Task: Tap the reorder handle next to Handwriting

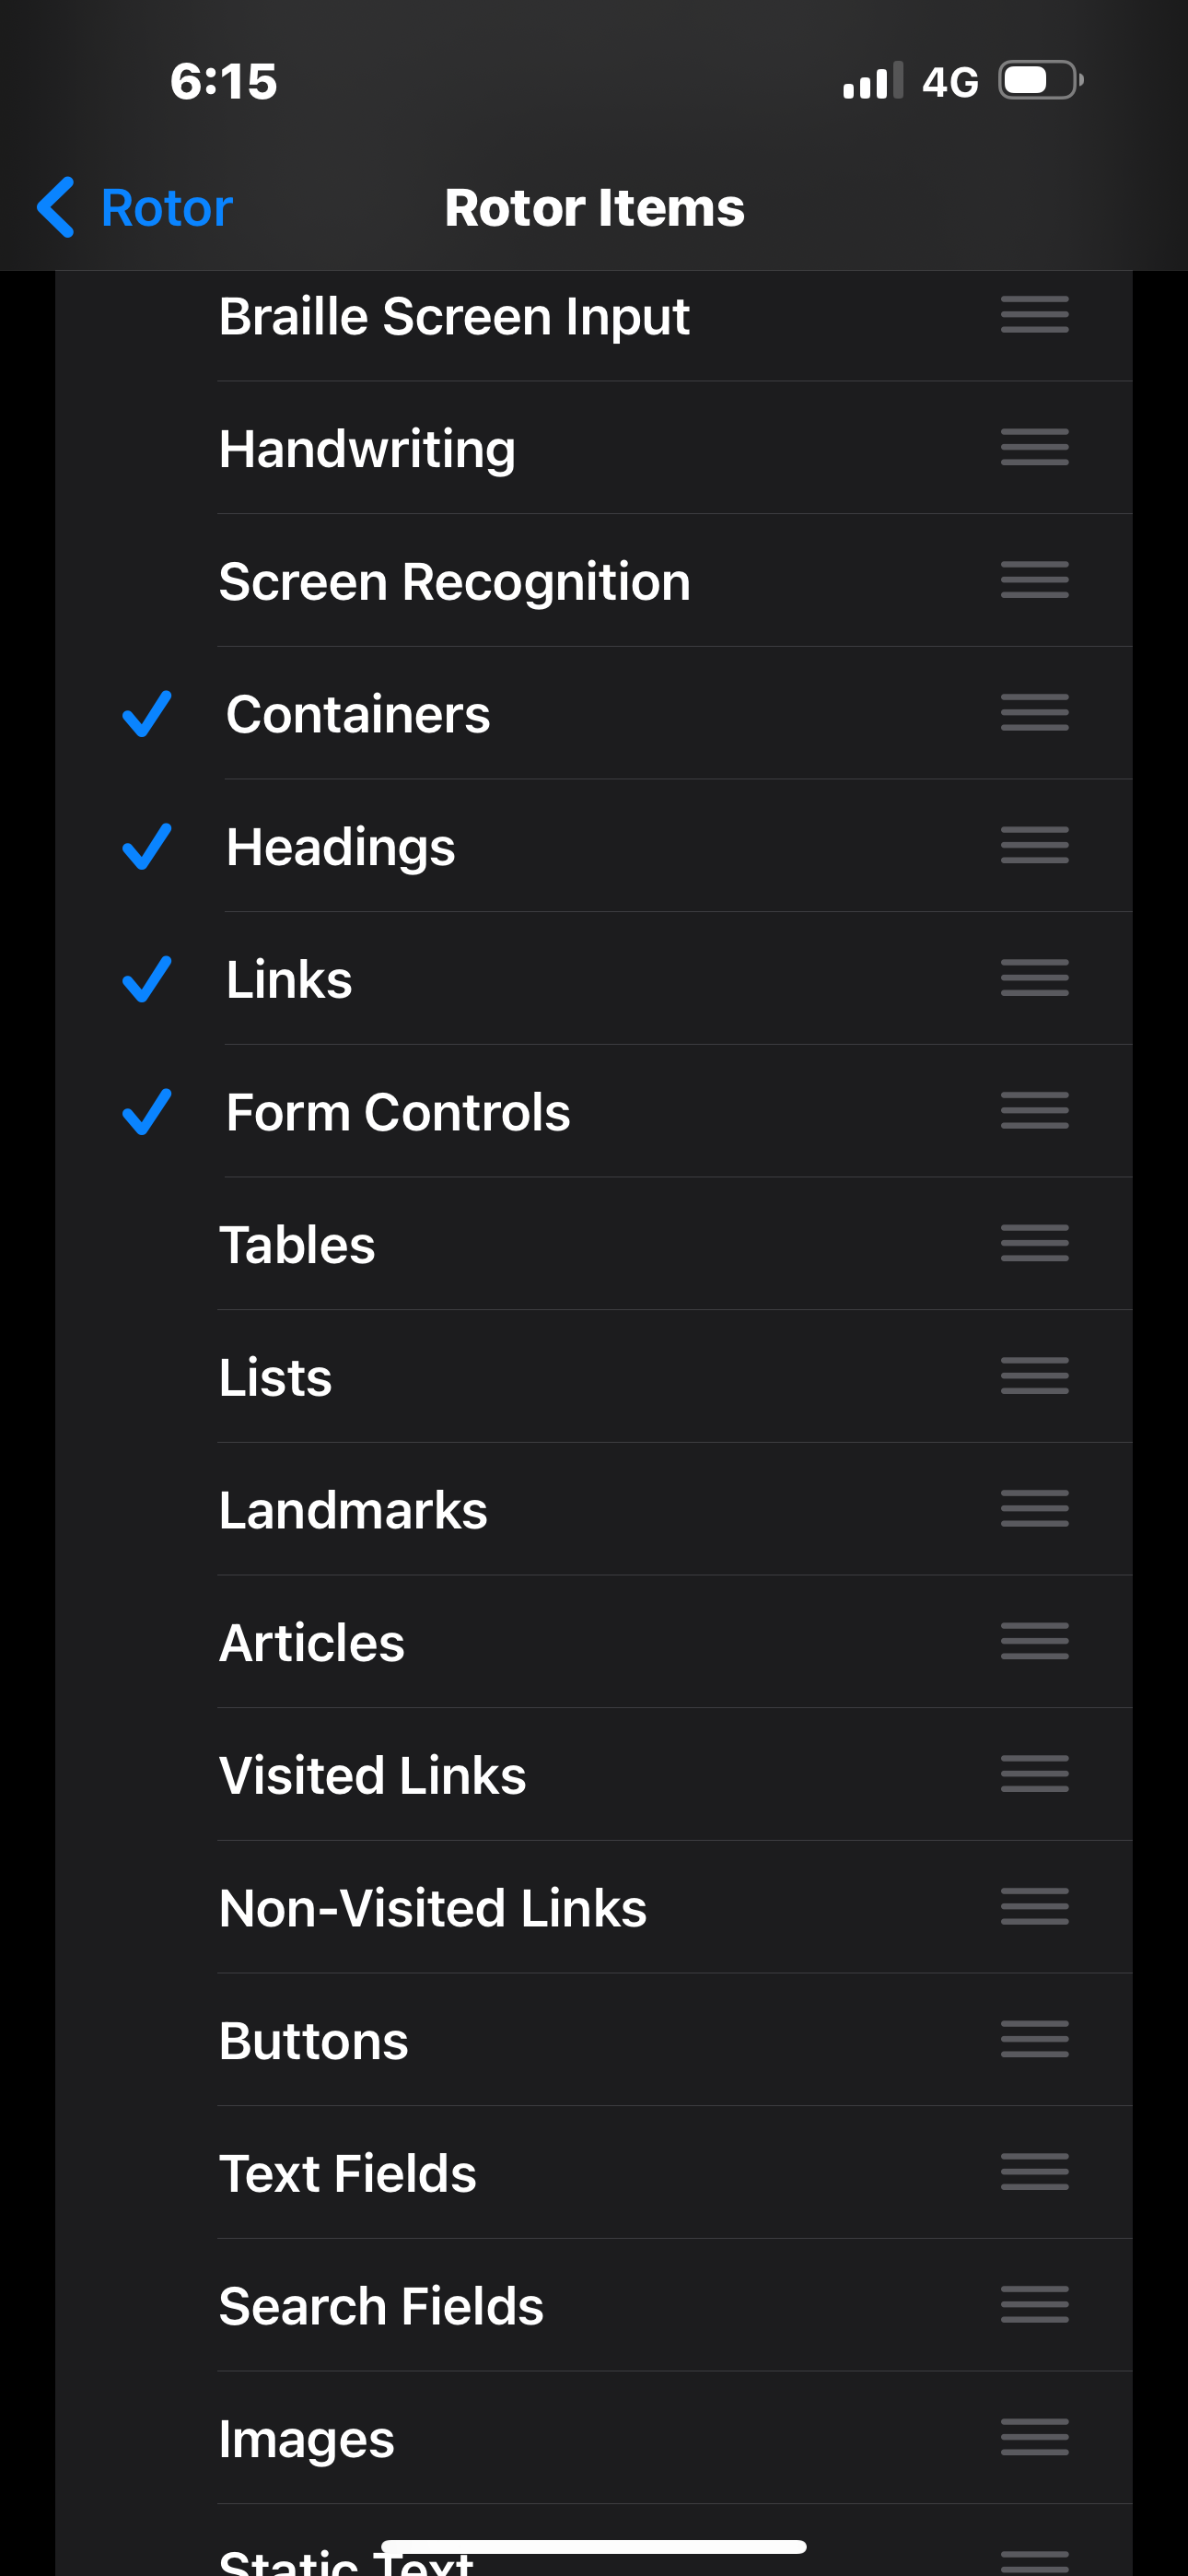Action: coord(1034,448)
